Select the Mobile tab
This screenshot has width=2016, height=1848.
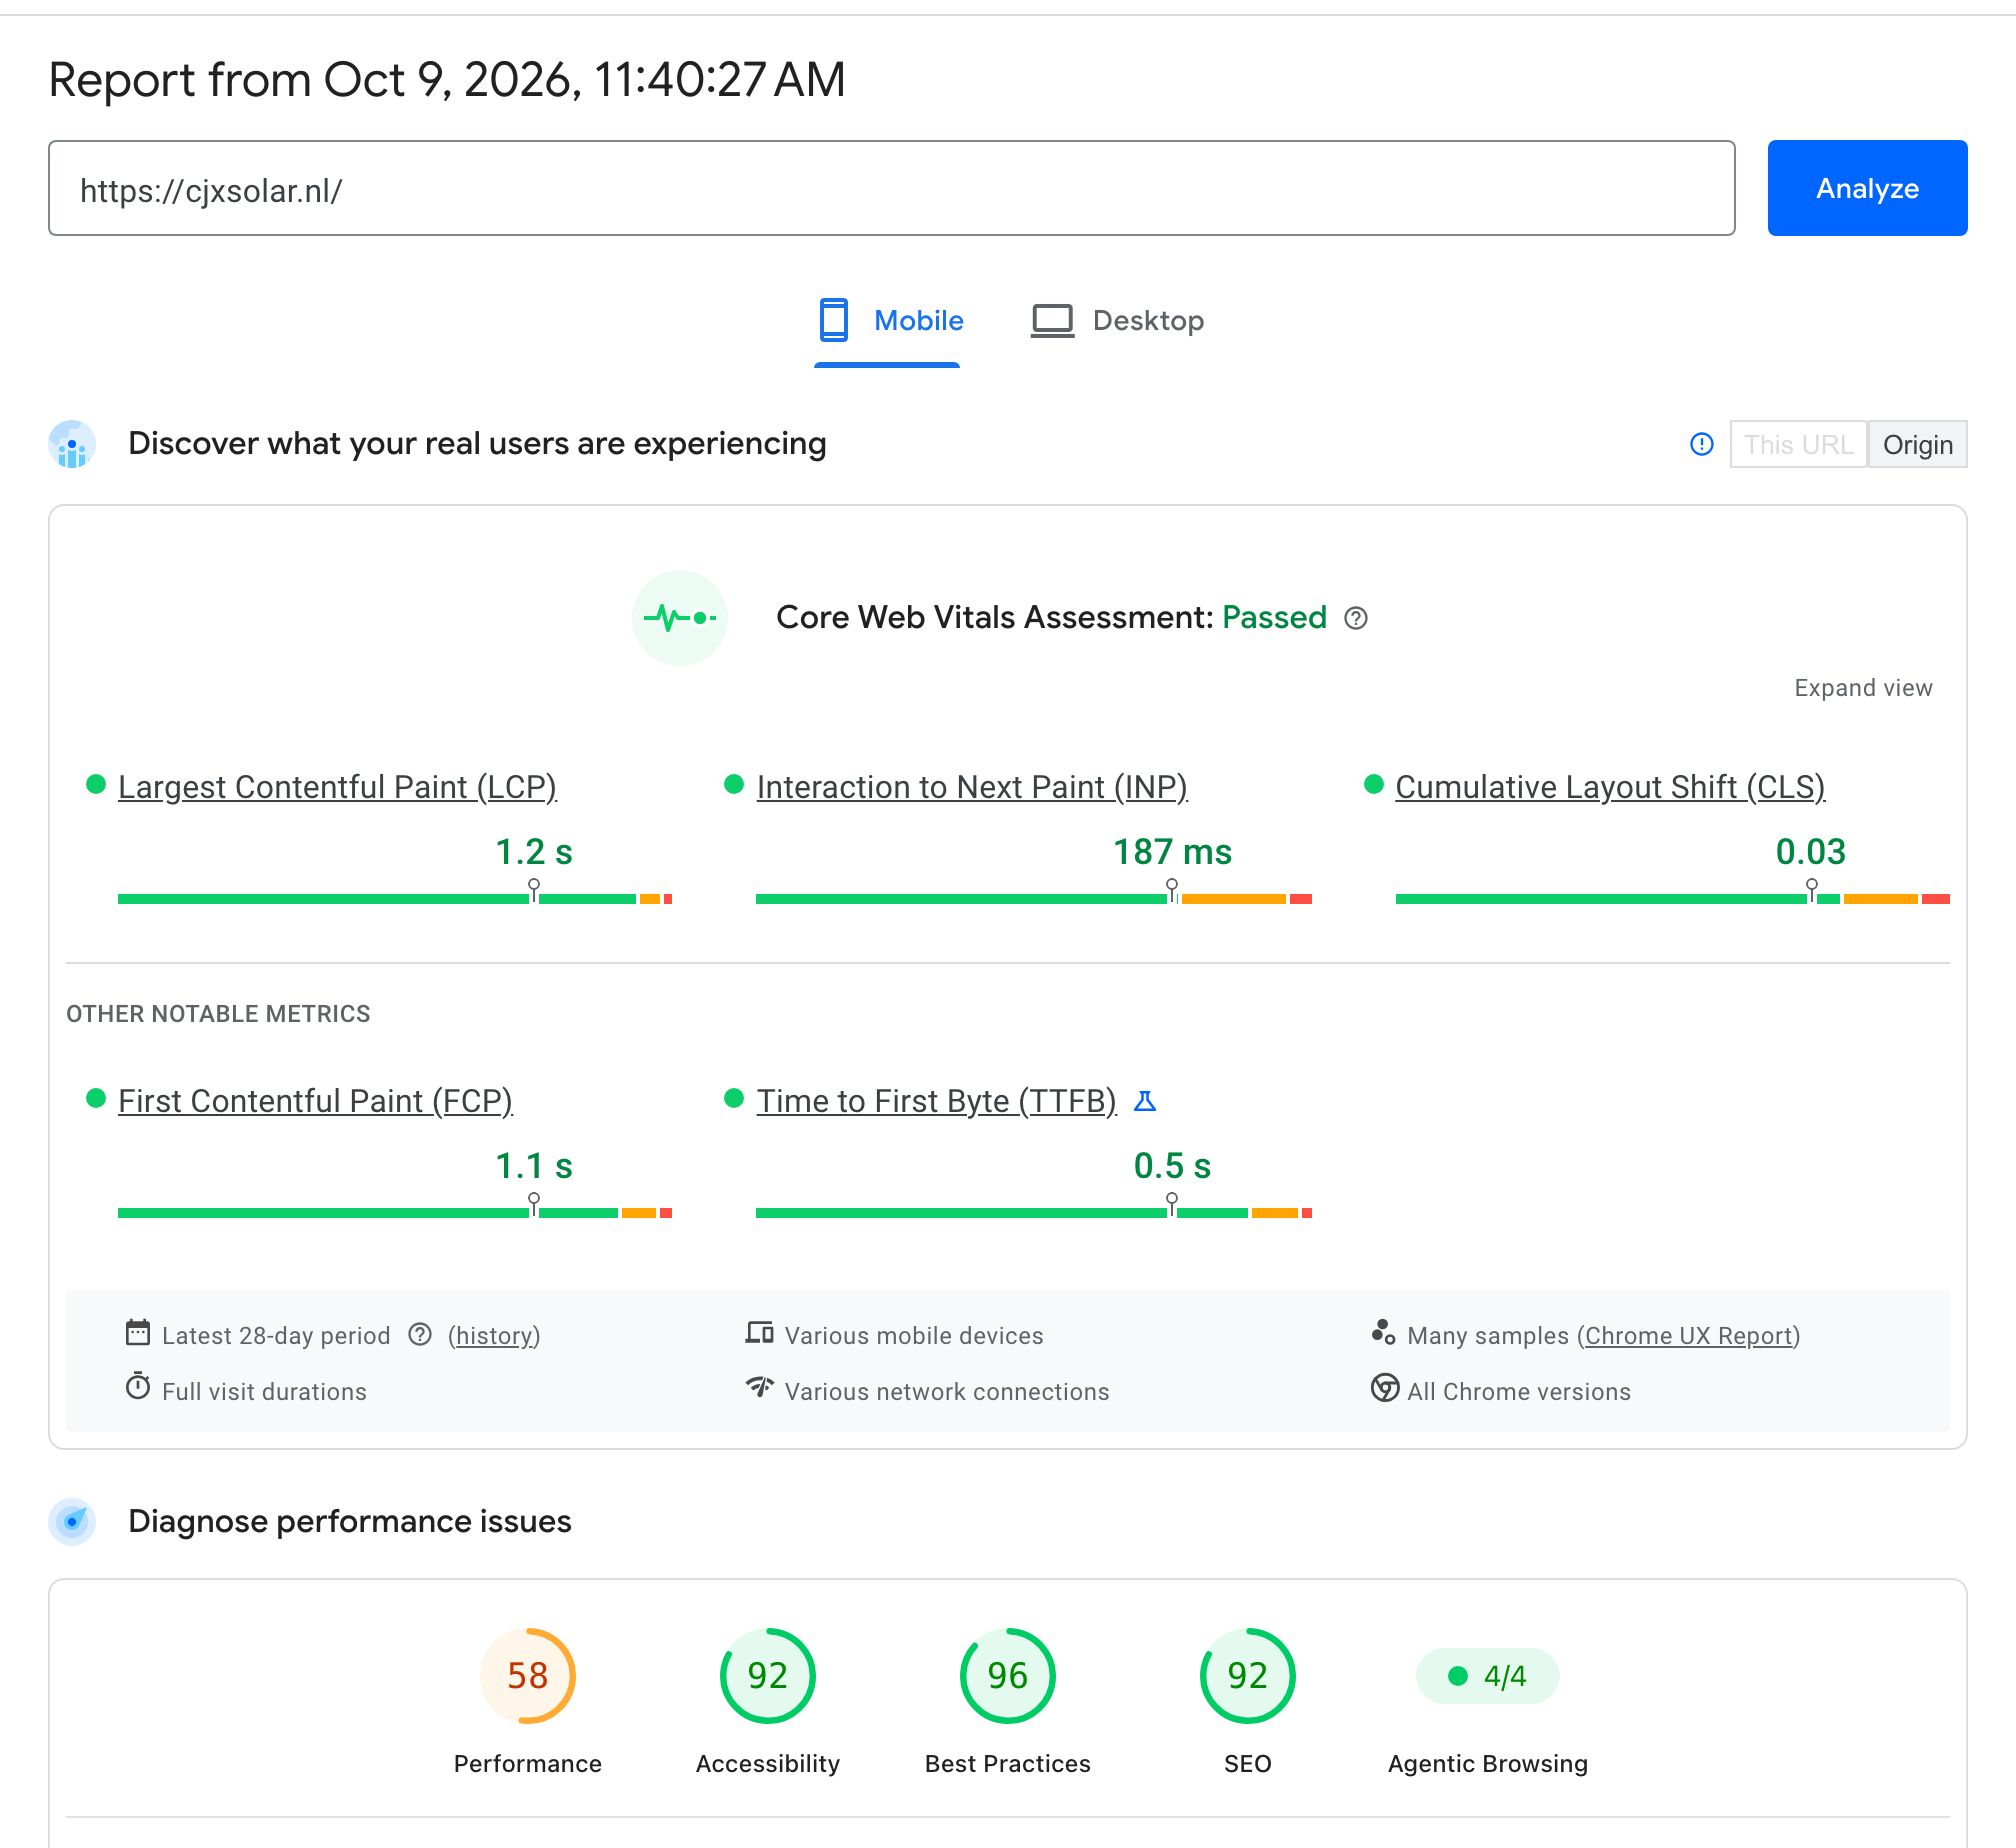887,321
